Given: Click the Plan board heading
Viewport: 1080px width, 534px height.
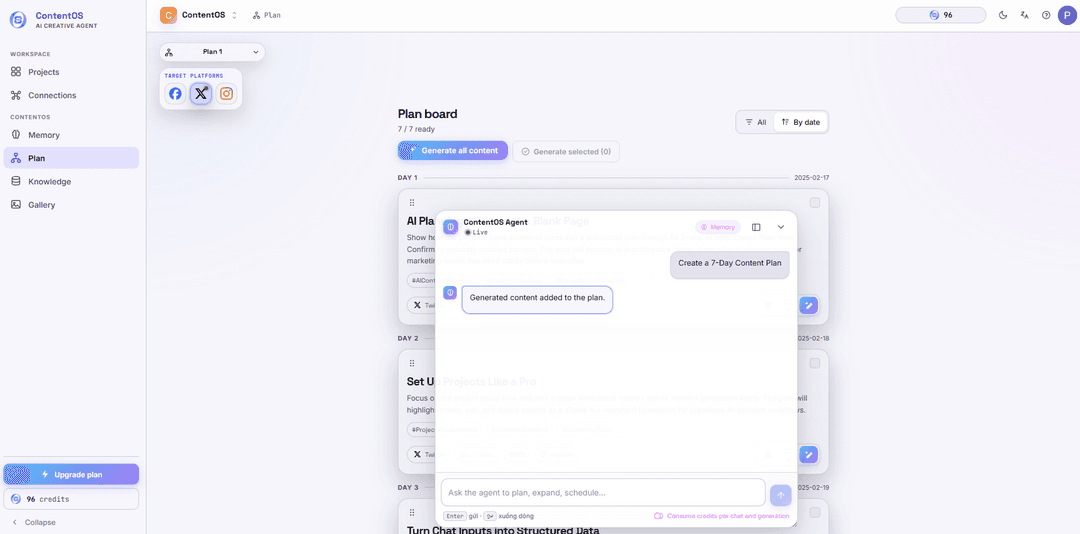Looking at the screenshot, I should click(x=427, y=114).
